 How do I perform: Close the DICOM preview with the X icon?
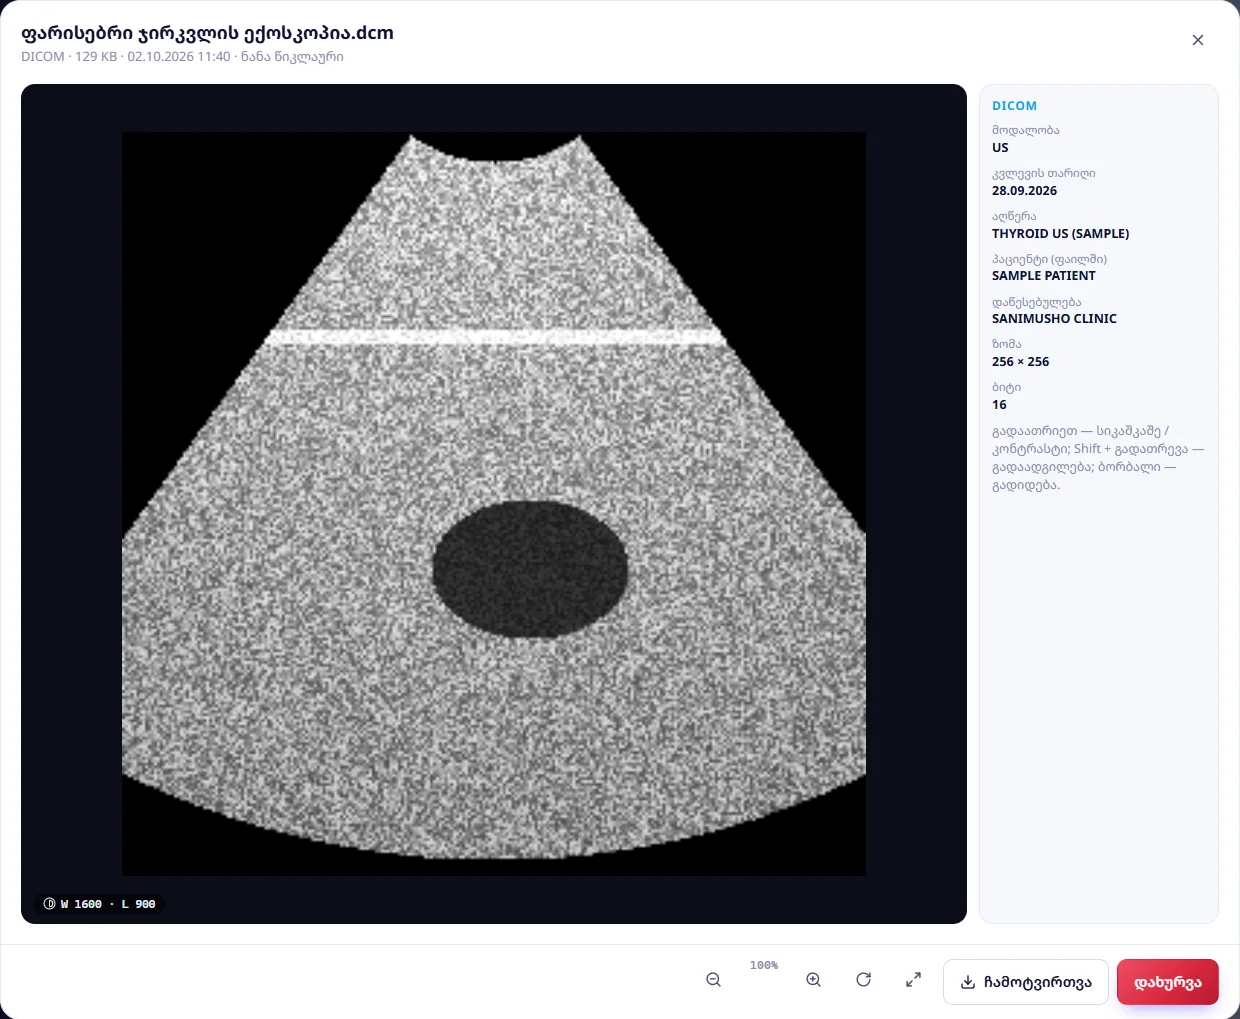click(x=1197, y=40)
